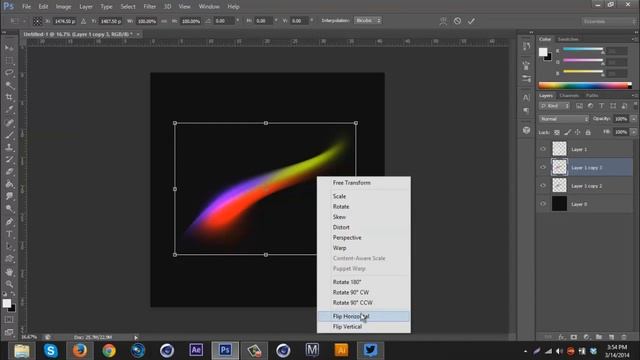The image size is (640, 360).
Task: Click the foreground color swatch in Color panel
Action: (543, 52)
